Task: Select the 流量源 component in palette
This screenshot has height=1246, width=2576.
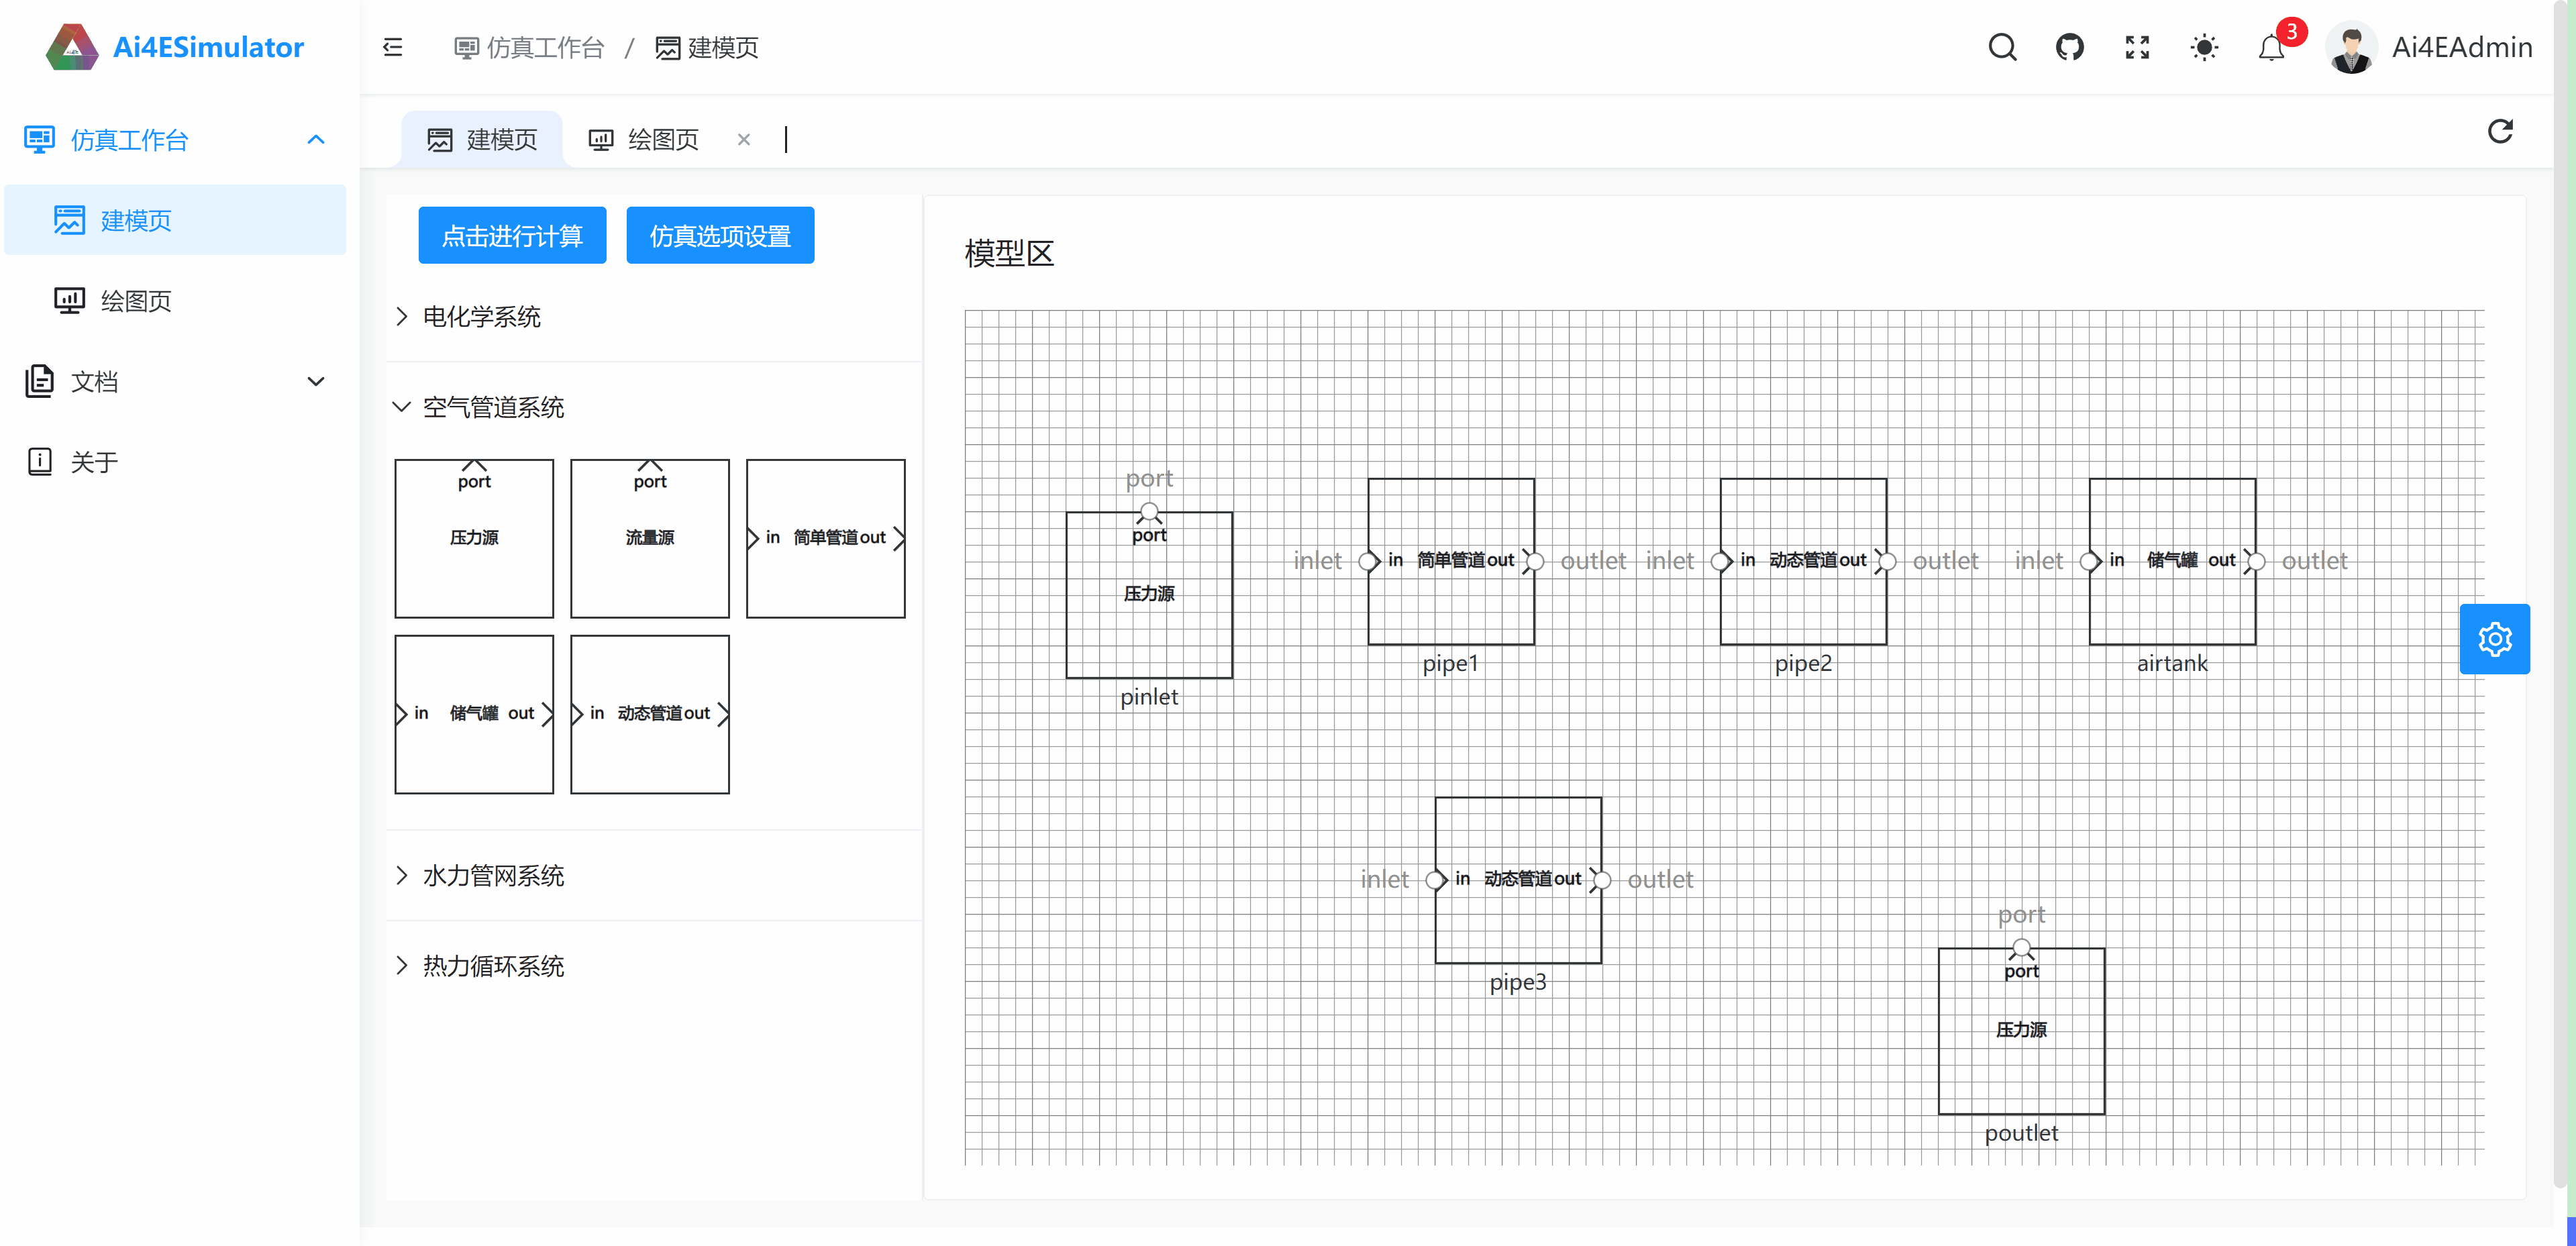Action: [650, 538]
